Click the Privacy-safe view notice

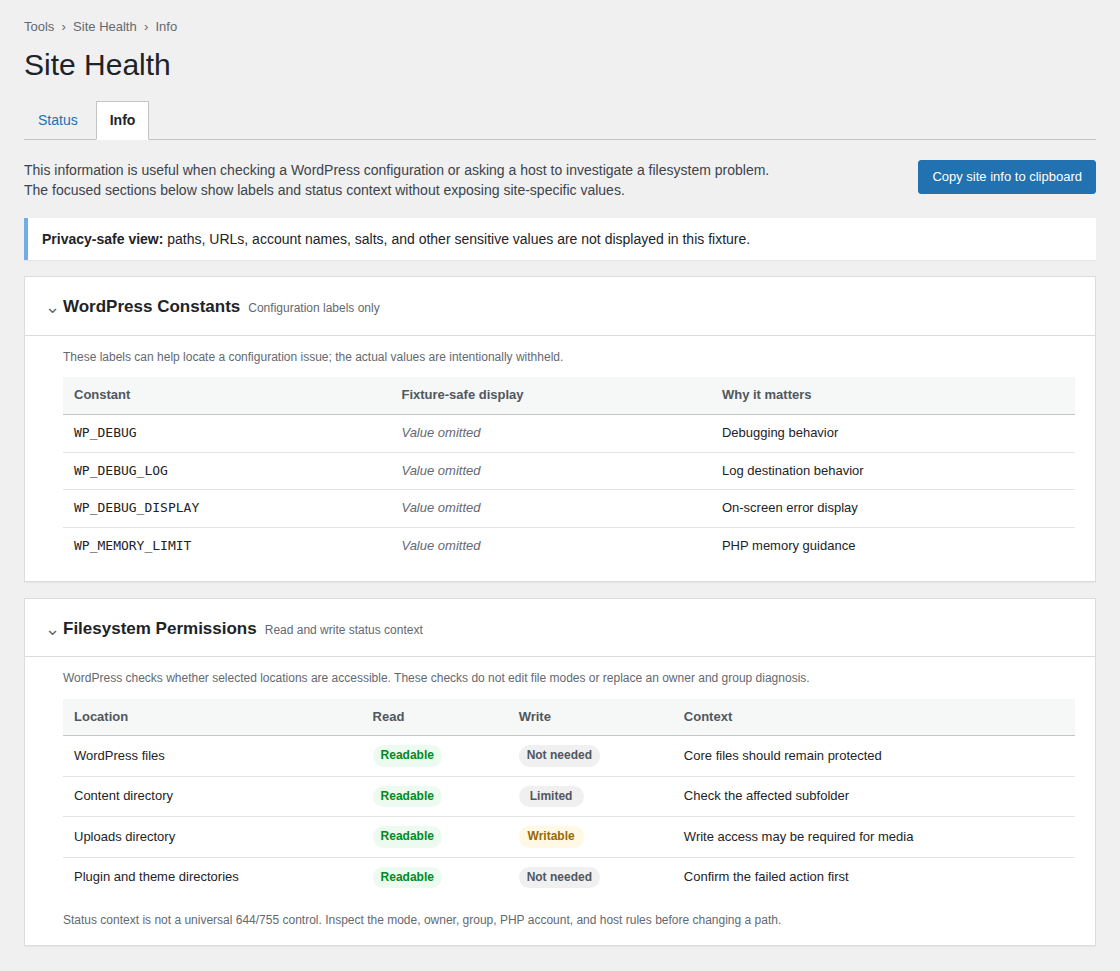pos(560,239)
